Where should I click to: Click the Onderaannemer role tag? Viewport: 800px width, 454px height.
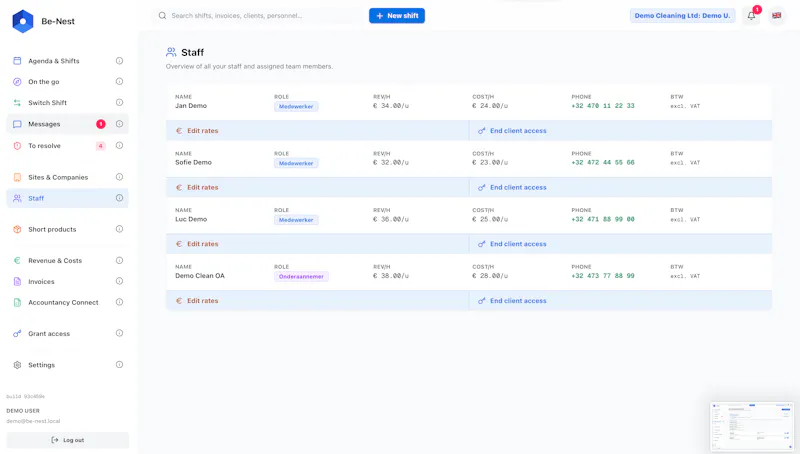point(301,276)
